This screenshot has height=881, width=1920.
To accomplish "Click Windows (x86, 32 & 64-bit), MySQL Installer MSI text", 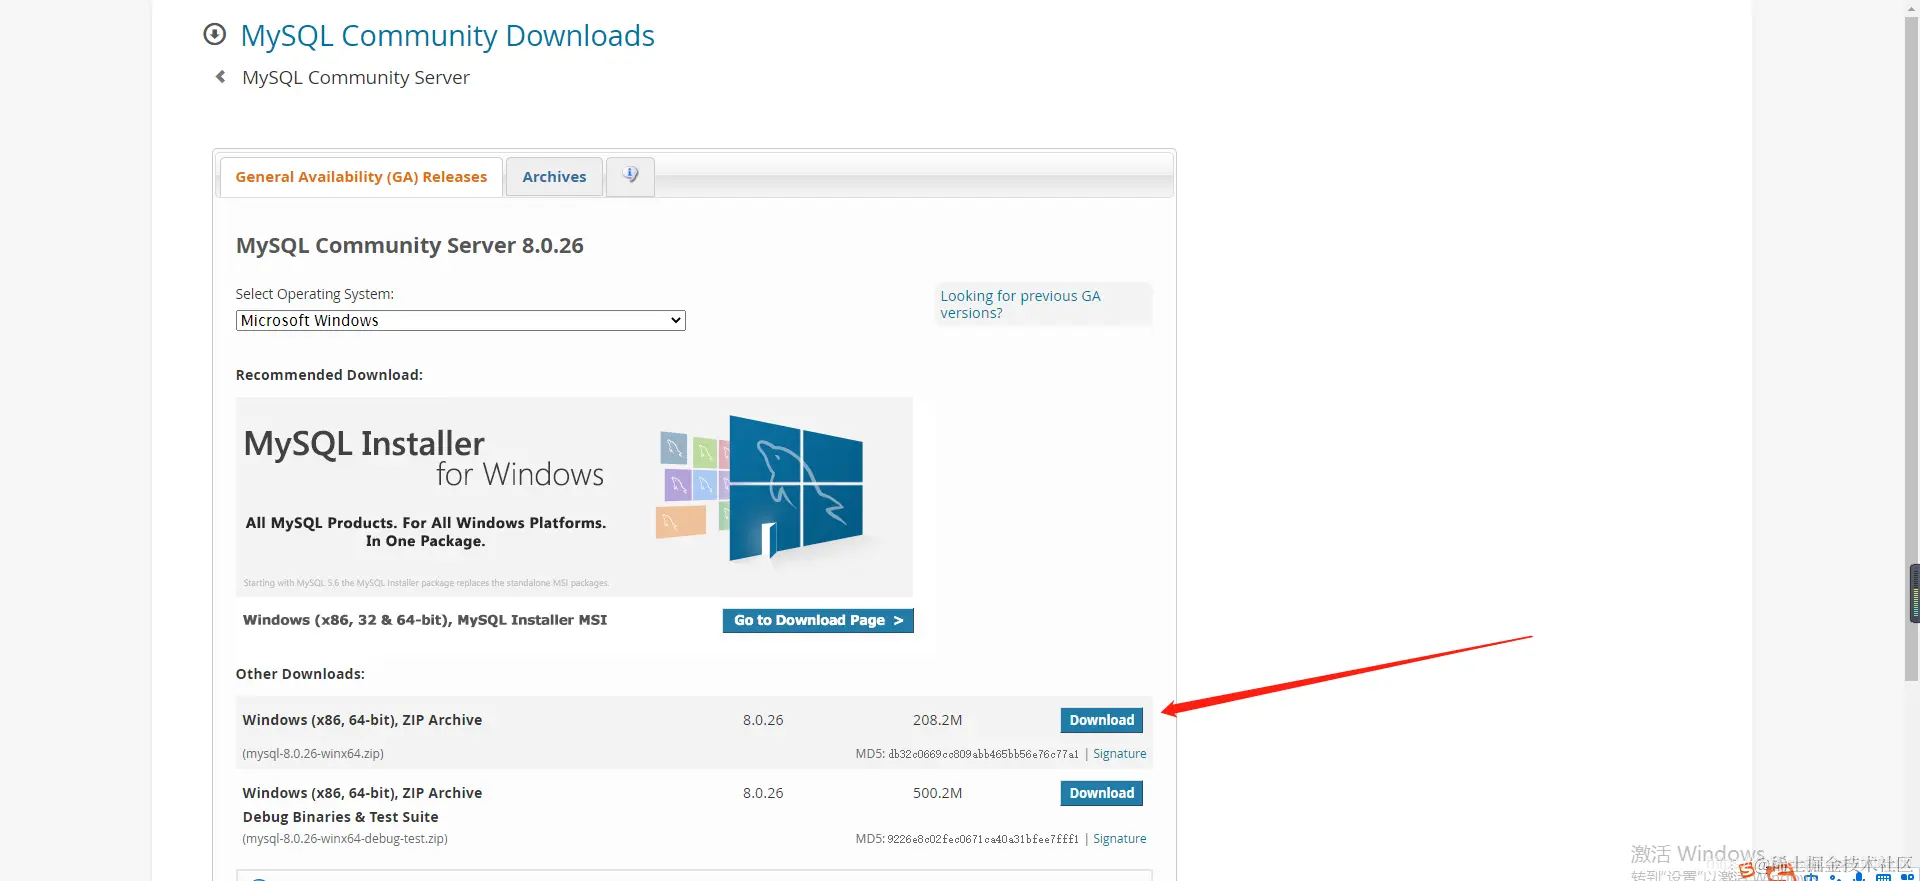I will point(425,620).
